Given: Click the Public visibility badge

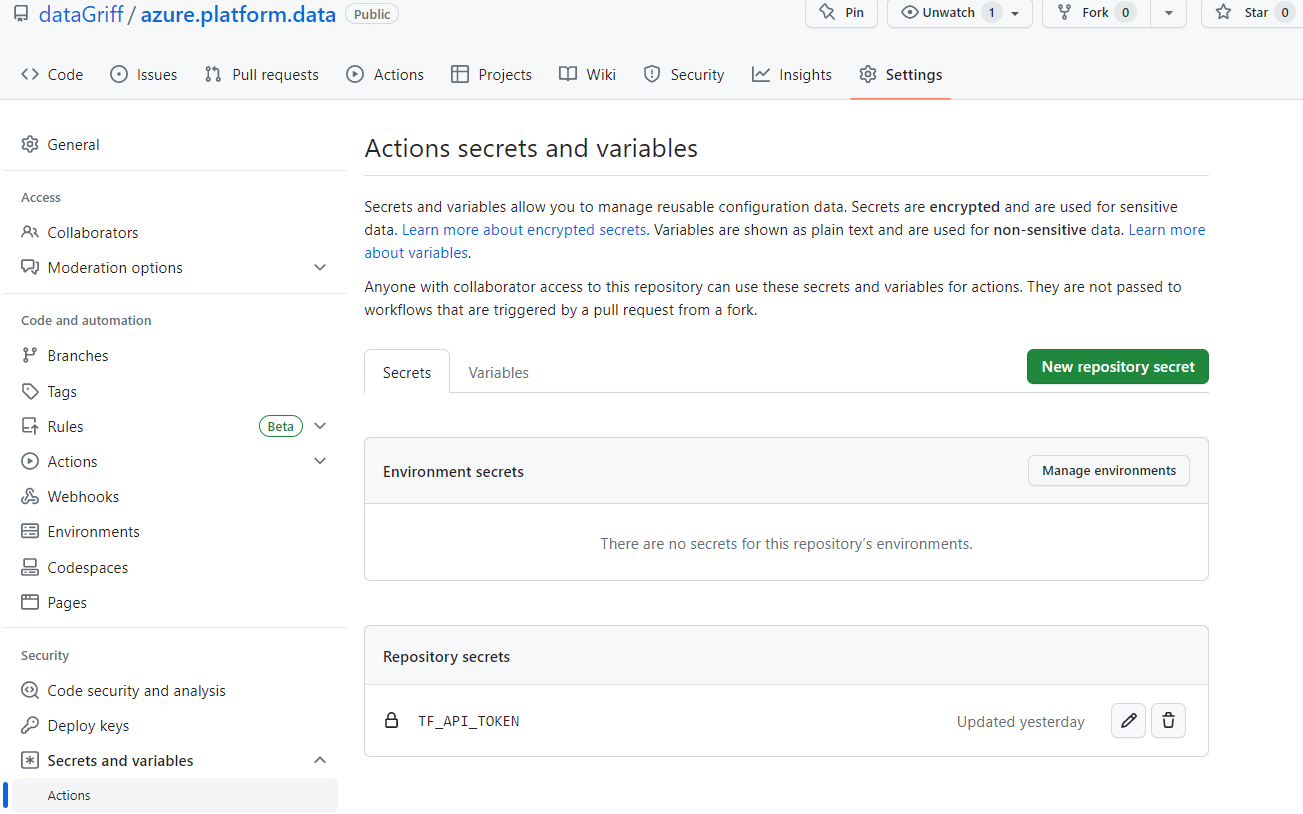Looking at the screenshot, I should coord(371,13).
